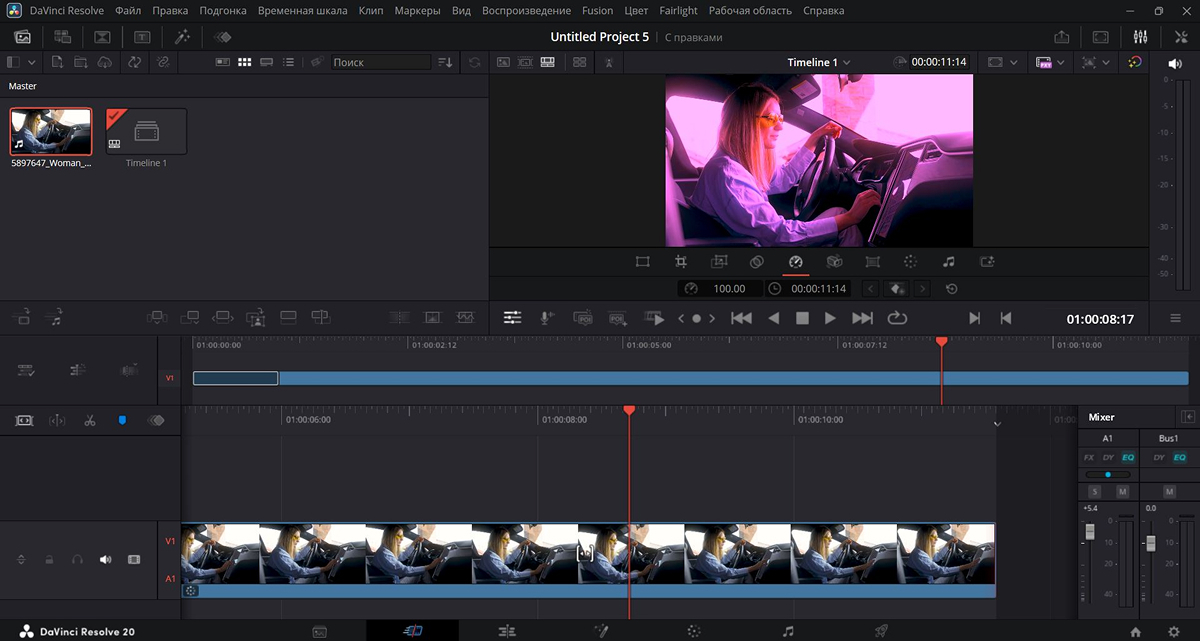Toggle the Loop playback button
Screen dimensions: 1200x641
point(897,318)
